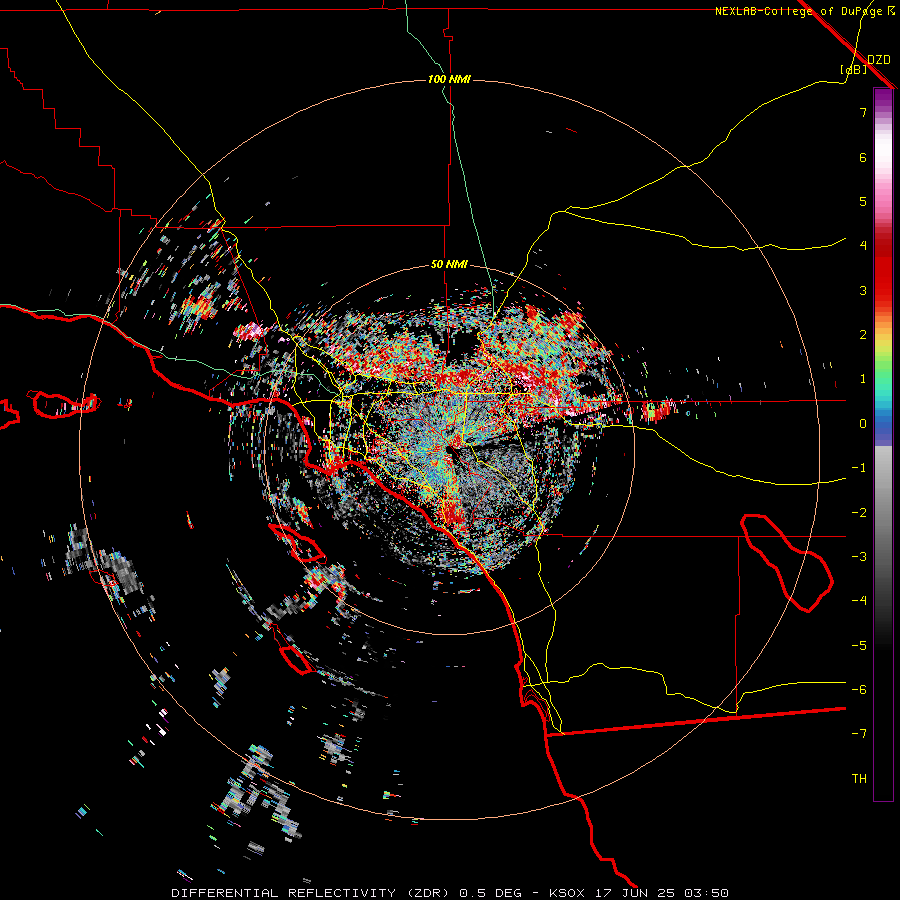This screenshot has height=900, width=900.
Task: Click the 4 value on color scale
Action: [863, 246]
